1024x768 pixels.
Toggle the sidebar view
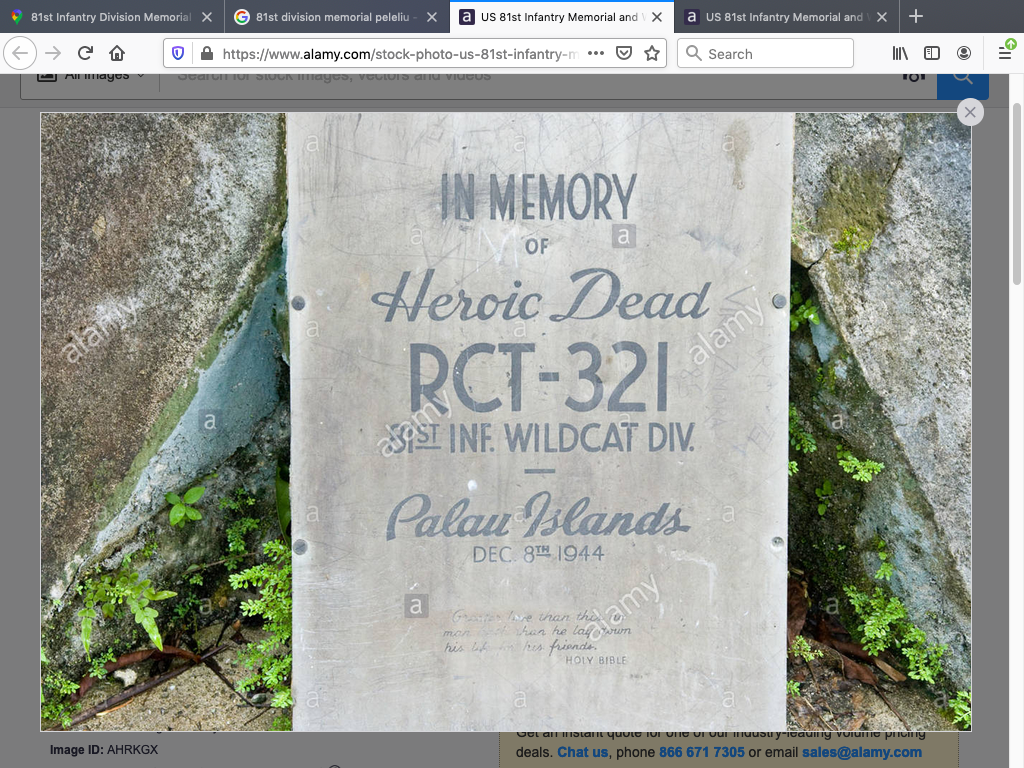coord(932,54)
